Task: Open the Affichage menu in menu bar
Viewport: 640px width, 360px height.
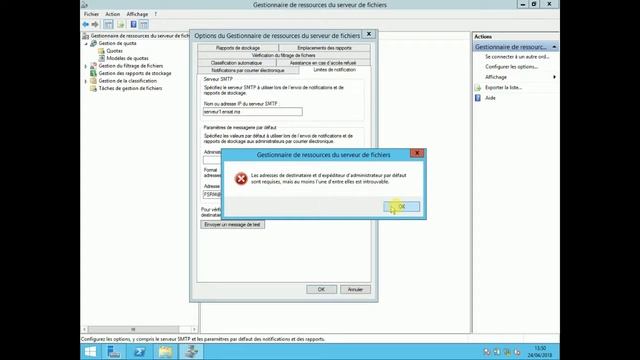Action: tap(137, 14)
